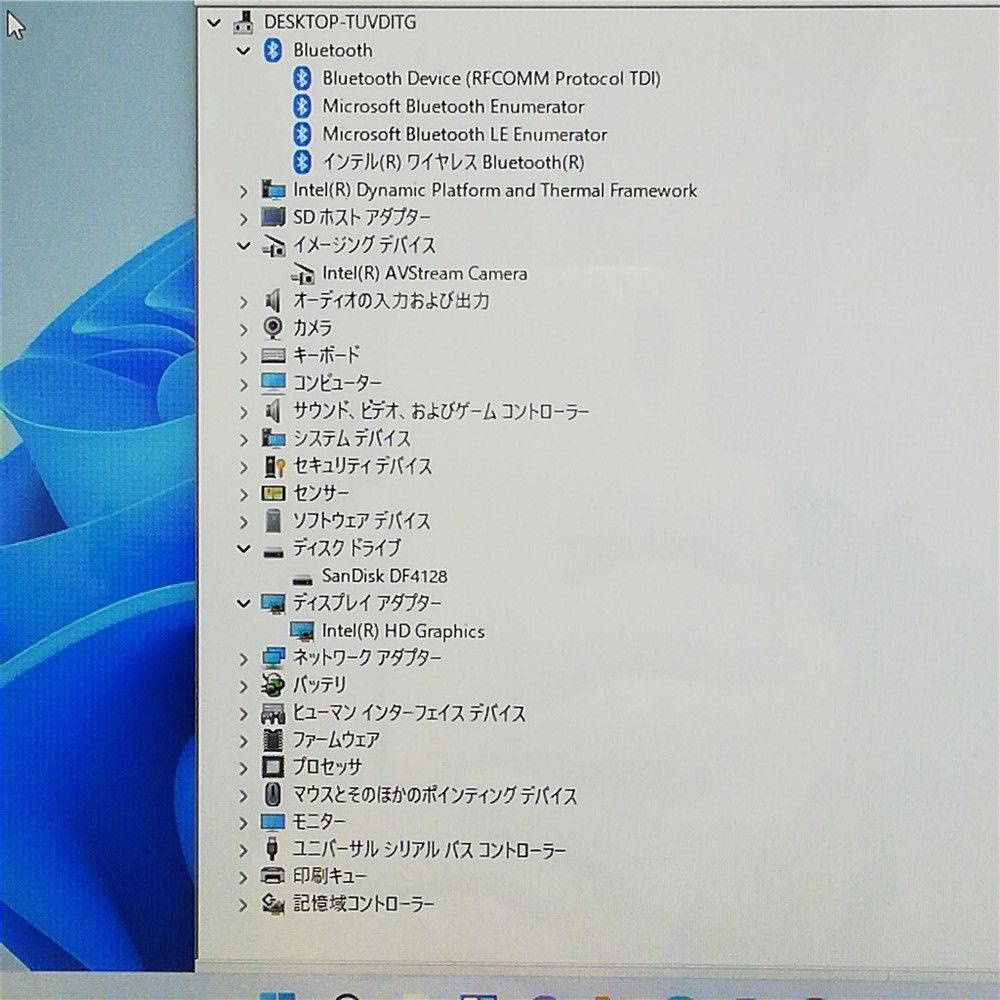The width and height of the screenshot is (1000, 1000).
Task: Collapse the ディスプレイ アダプター category
Action: [244, 603]
